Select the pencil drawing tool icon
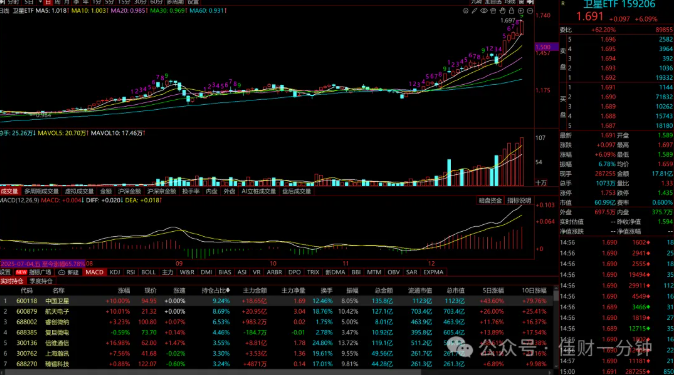This screenshot has width=674, height=375. tap(475, 11)
